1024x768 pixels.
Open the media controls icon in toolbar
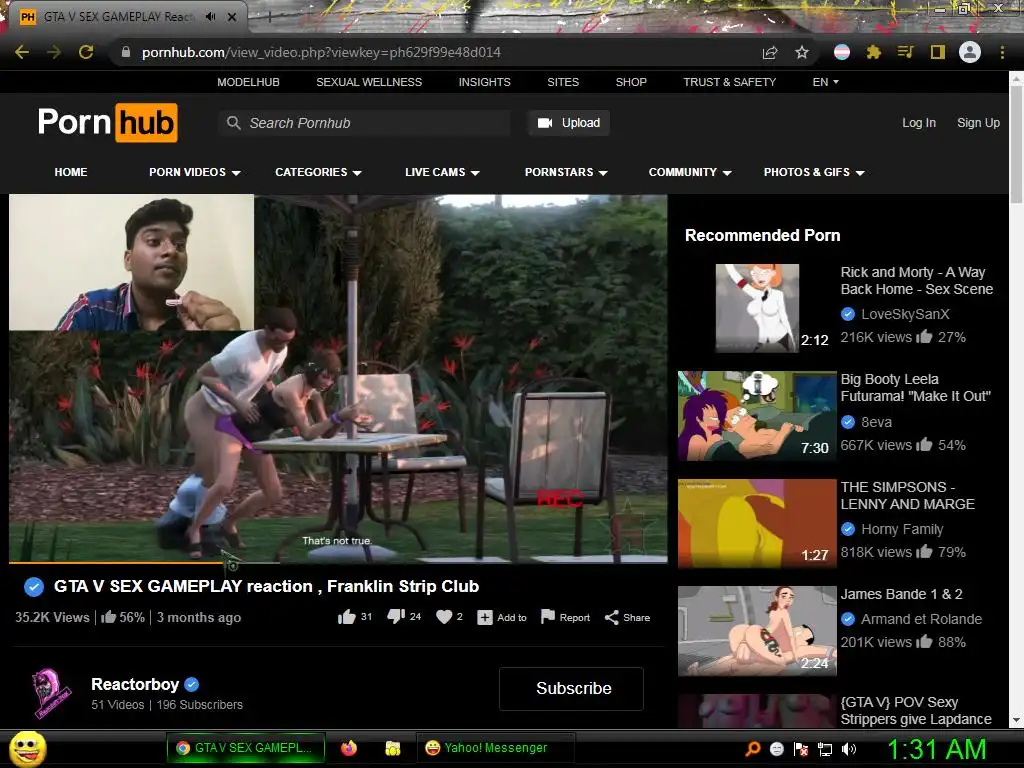905,52
